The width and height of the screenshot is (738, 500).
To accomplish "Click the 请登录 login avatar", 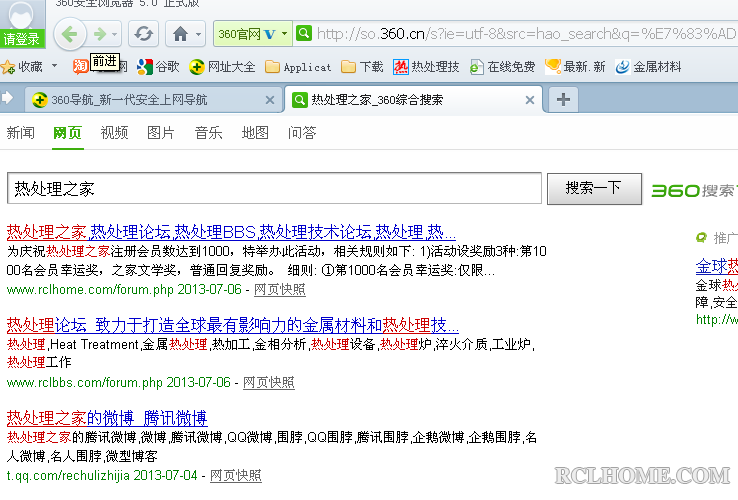I will tap(22, 24).
